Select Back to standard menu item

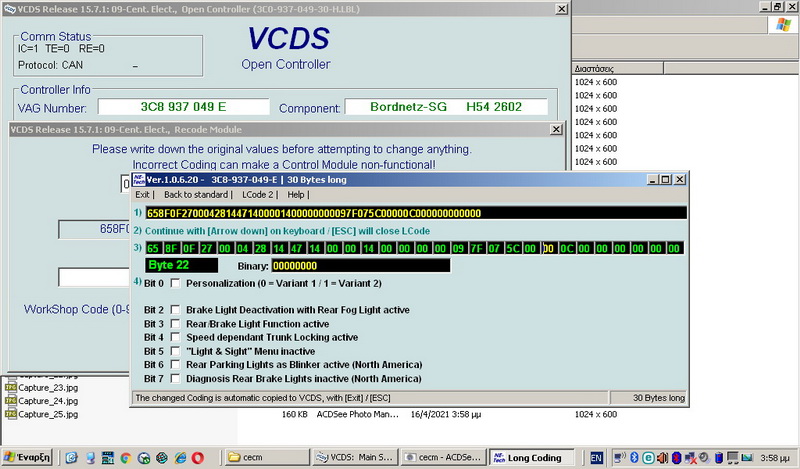click(196, 194)
